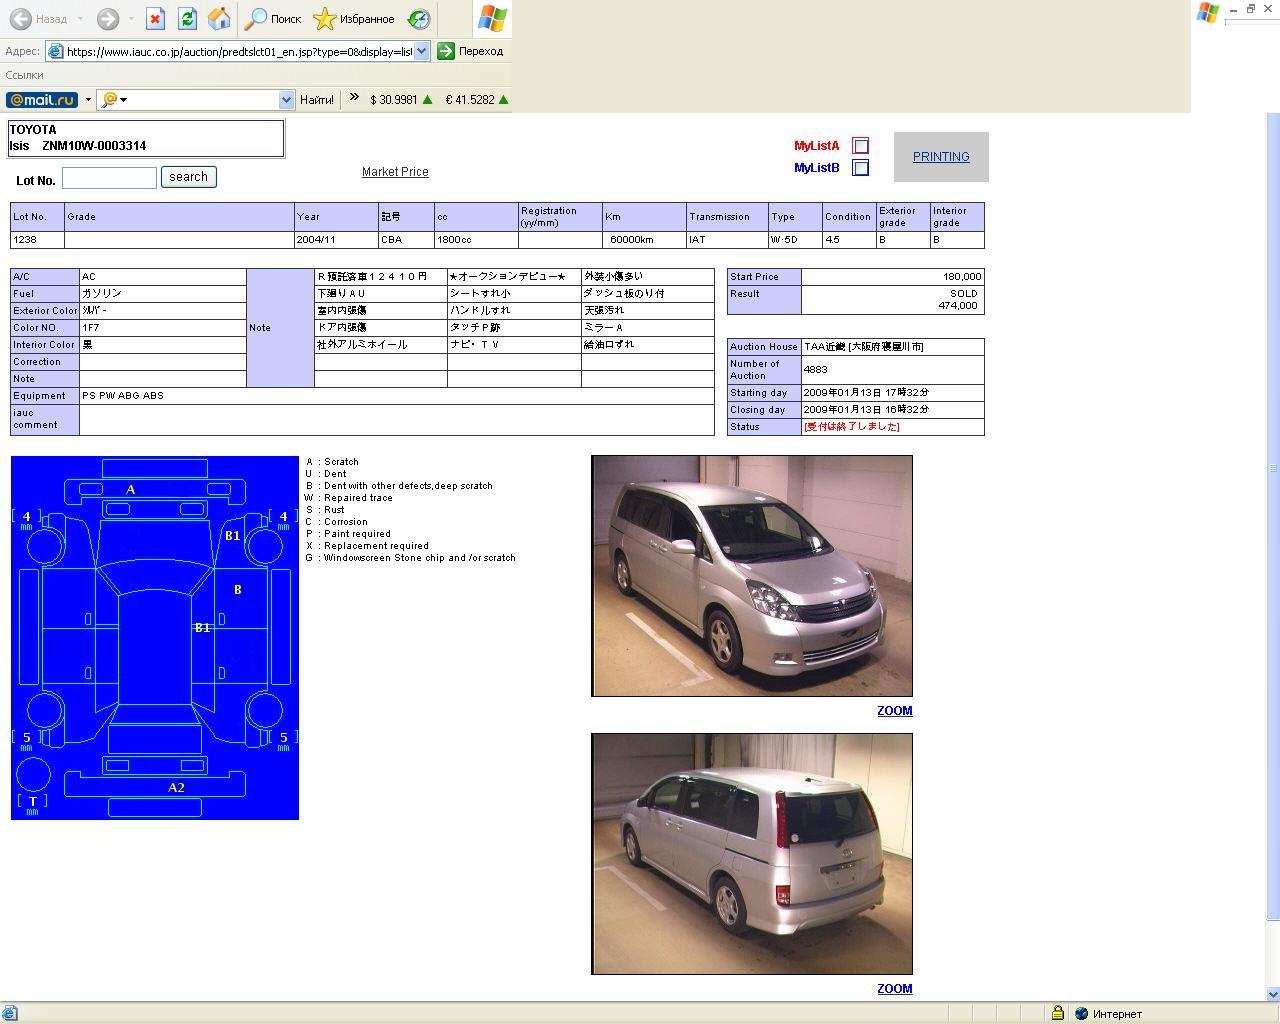
Task: Open Избранное favorites star
Action: [354, 19]
